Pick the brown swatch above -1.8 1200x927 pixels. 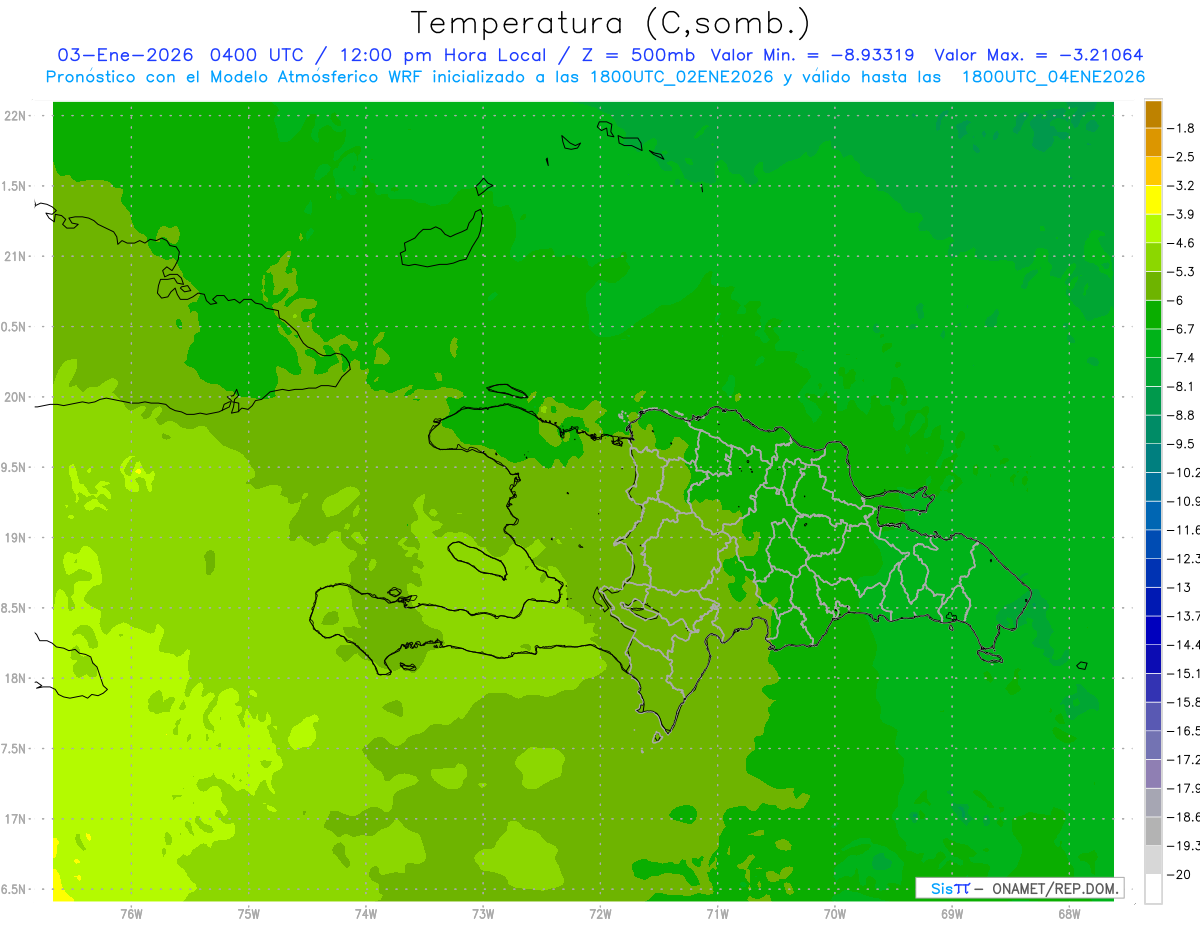[x=1154, y=115]
